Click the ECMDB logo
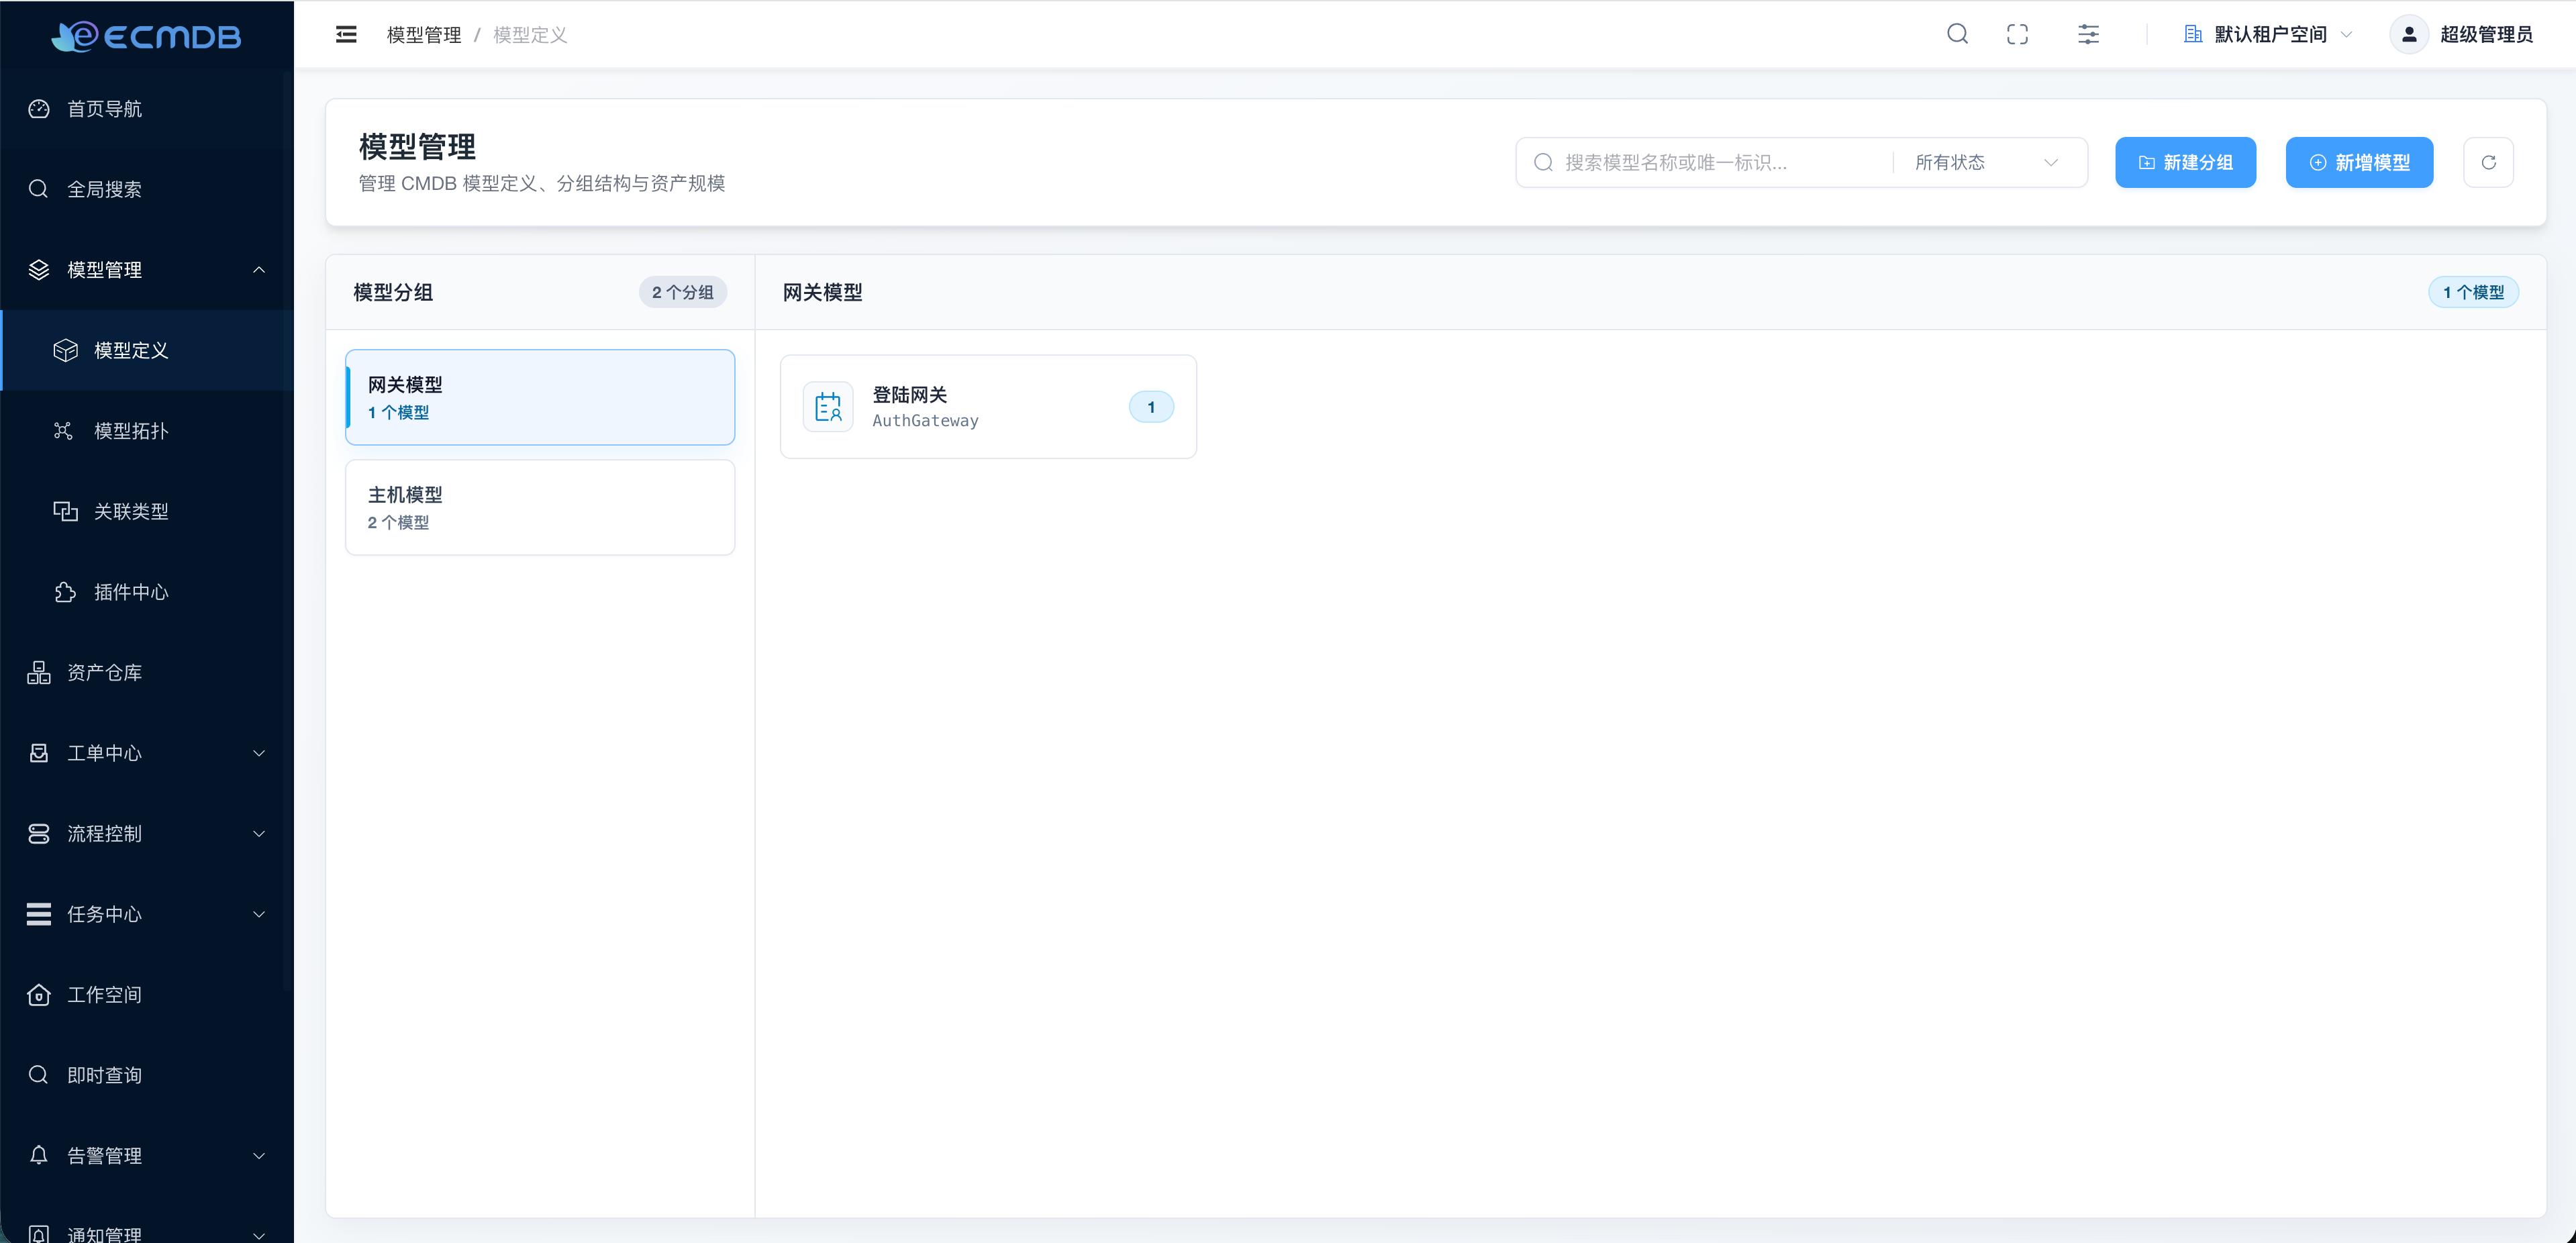Screen dimensions: 2576x1243 [146, 36]
